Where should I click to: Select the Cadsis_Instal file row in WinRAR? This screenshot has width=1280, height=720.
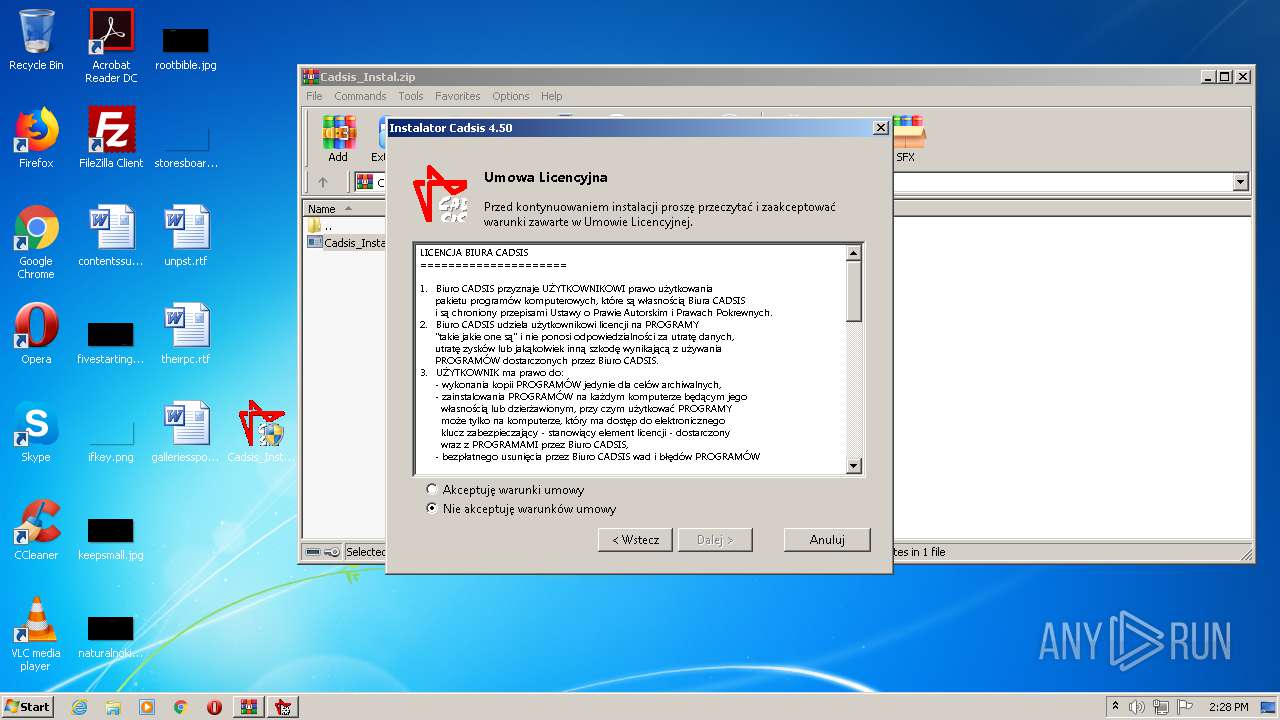coord(346,242)
